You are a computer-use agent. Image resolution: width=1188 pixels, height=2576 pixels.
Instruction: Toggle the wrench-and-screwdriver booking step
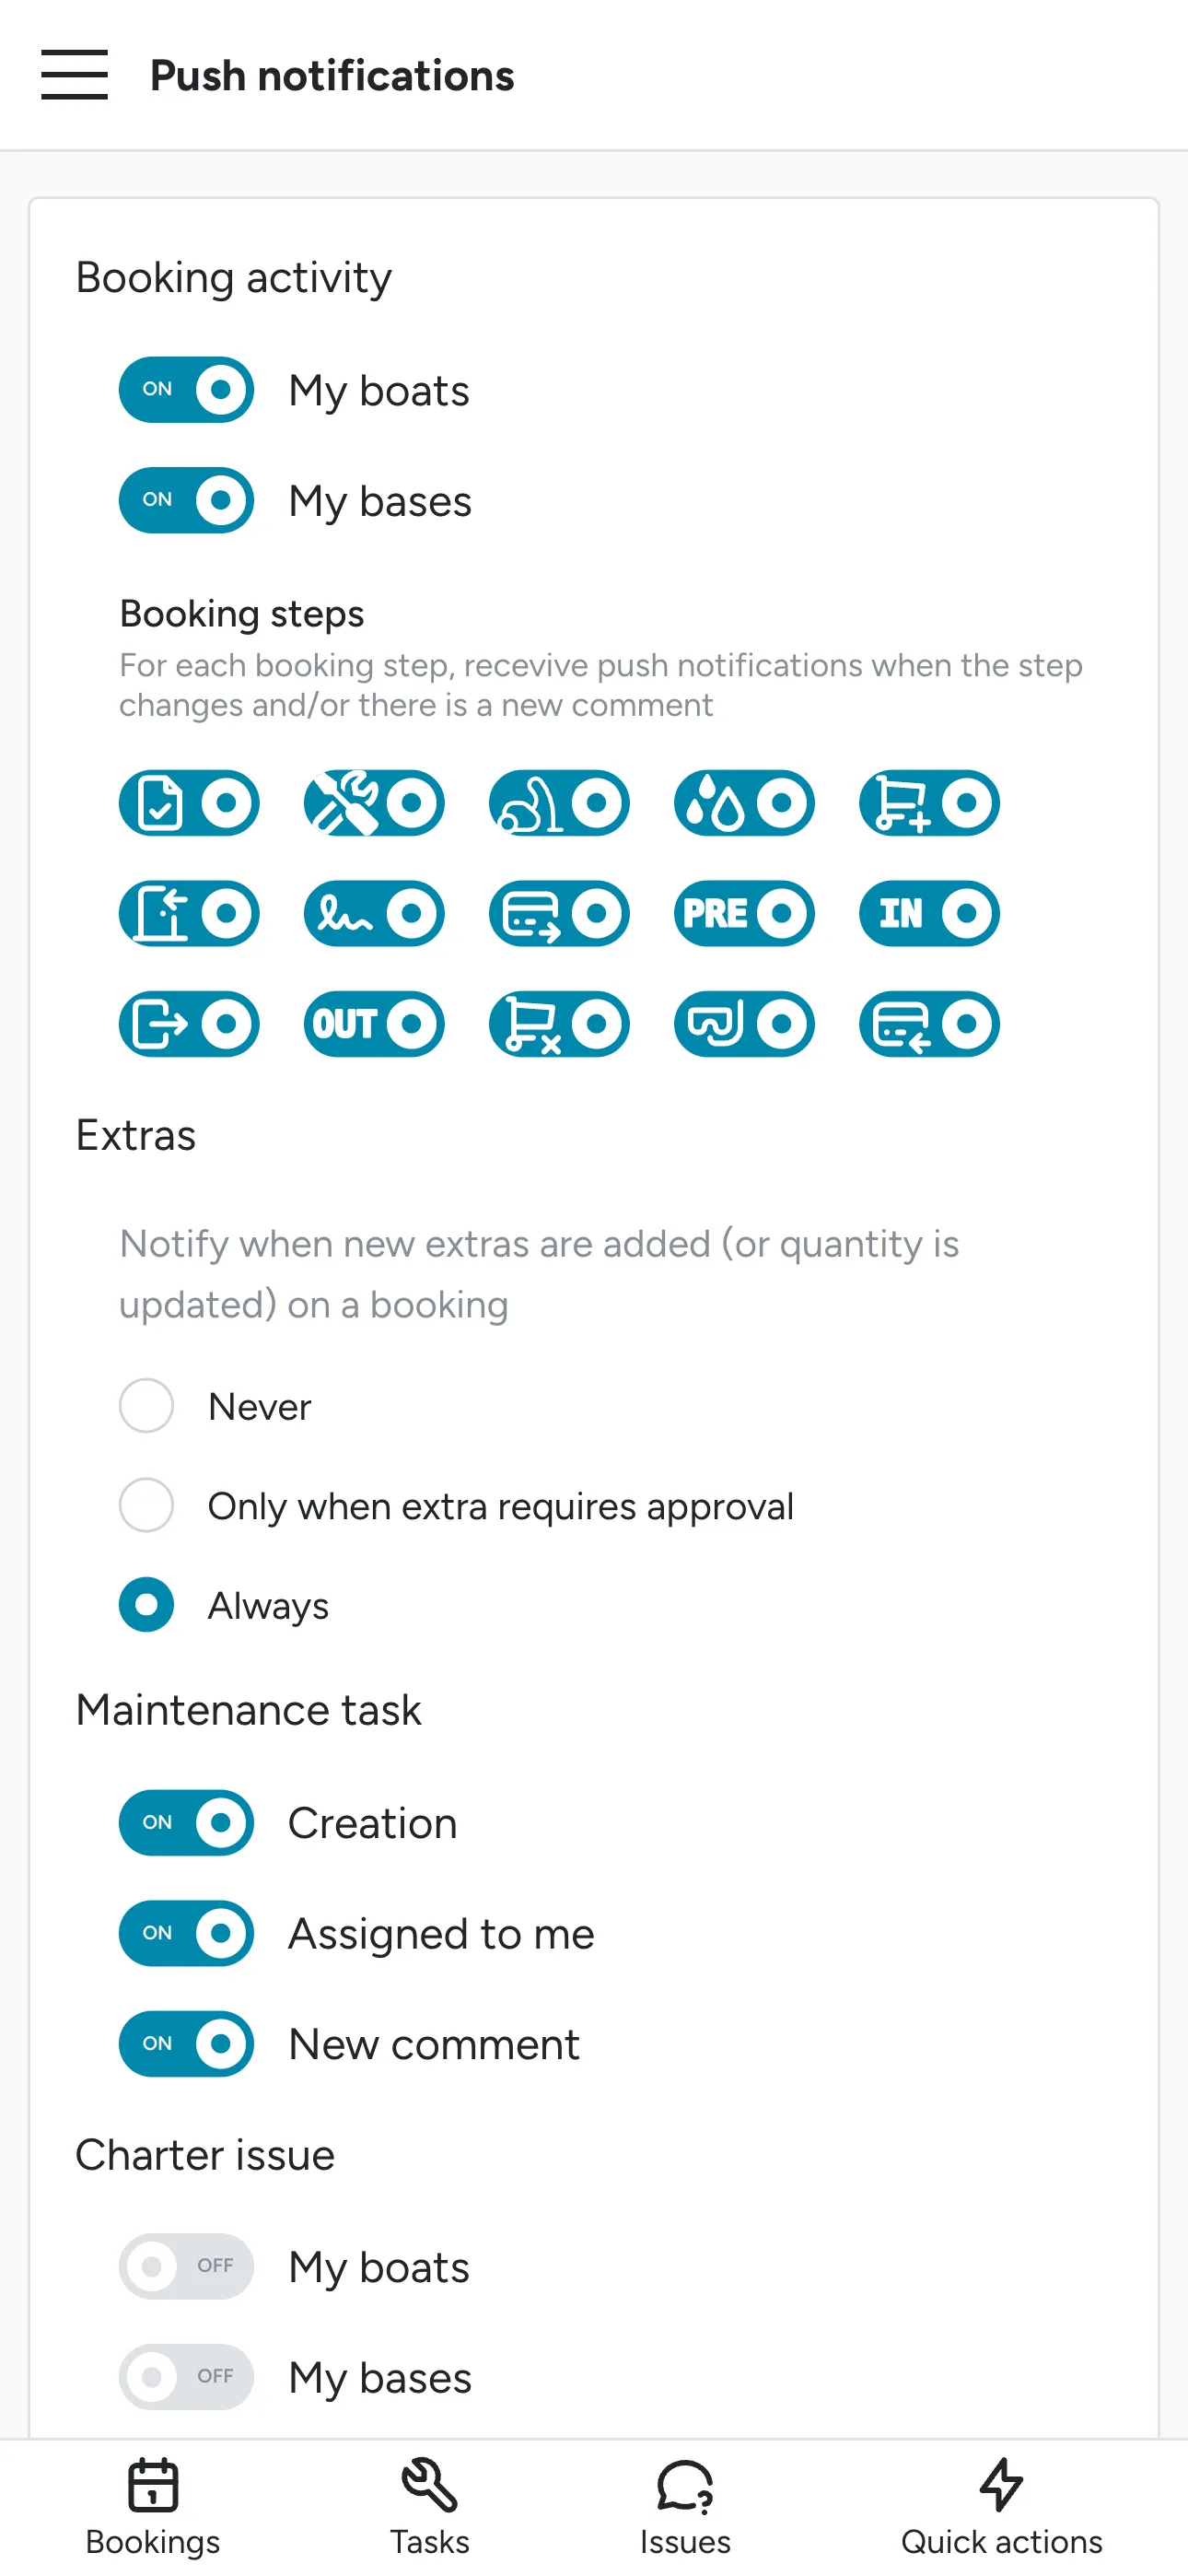[374, 803]
